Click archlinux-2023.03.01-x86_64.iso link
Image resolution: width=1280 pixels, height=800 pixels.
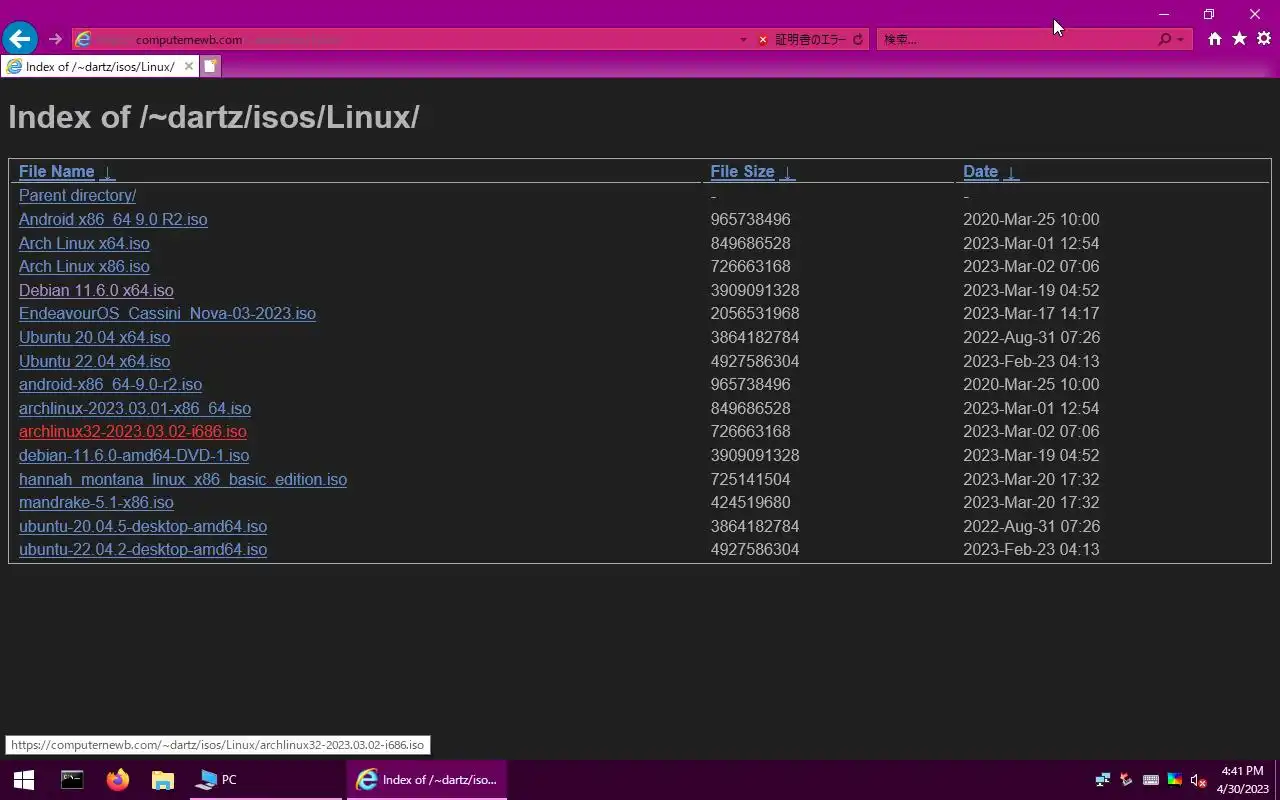coord(135,409)
